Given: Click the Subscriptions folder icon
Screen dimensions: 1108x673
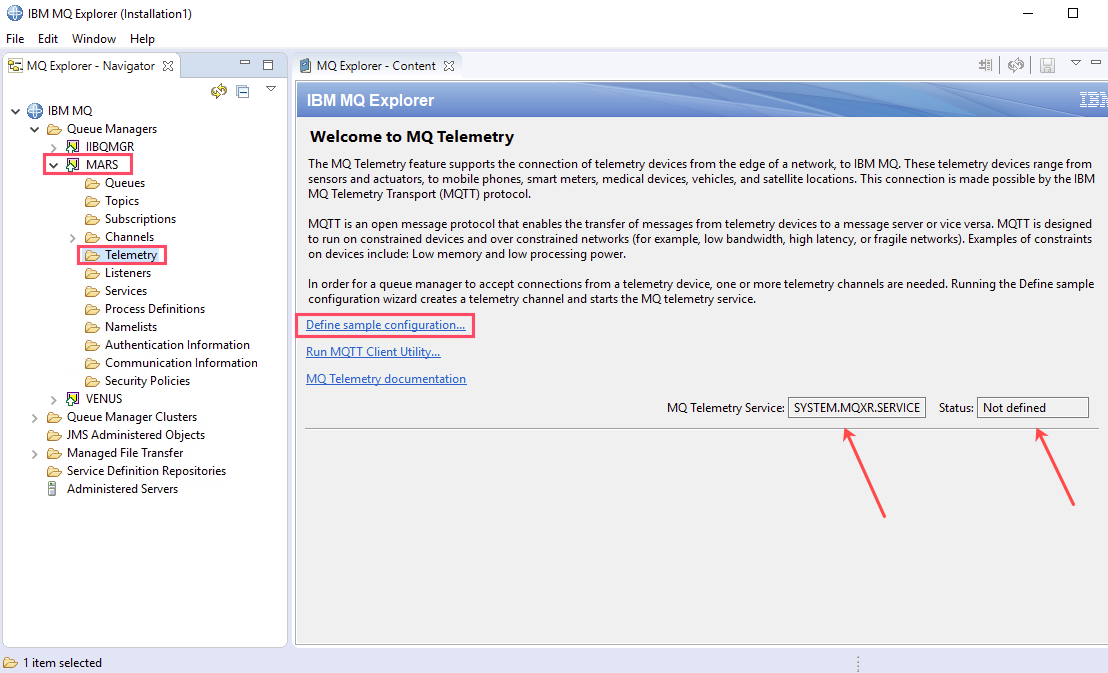Looking at the screenshot, I should 92,219.
